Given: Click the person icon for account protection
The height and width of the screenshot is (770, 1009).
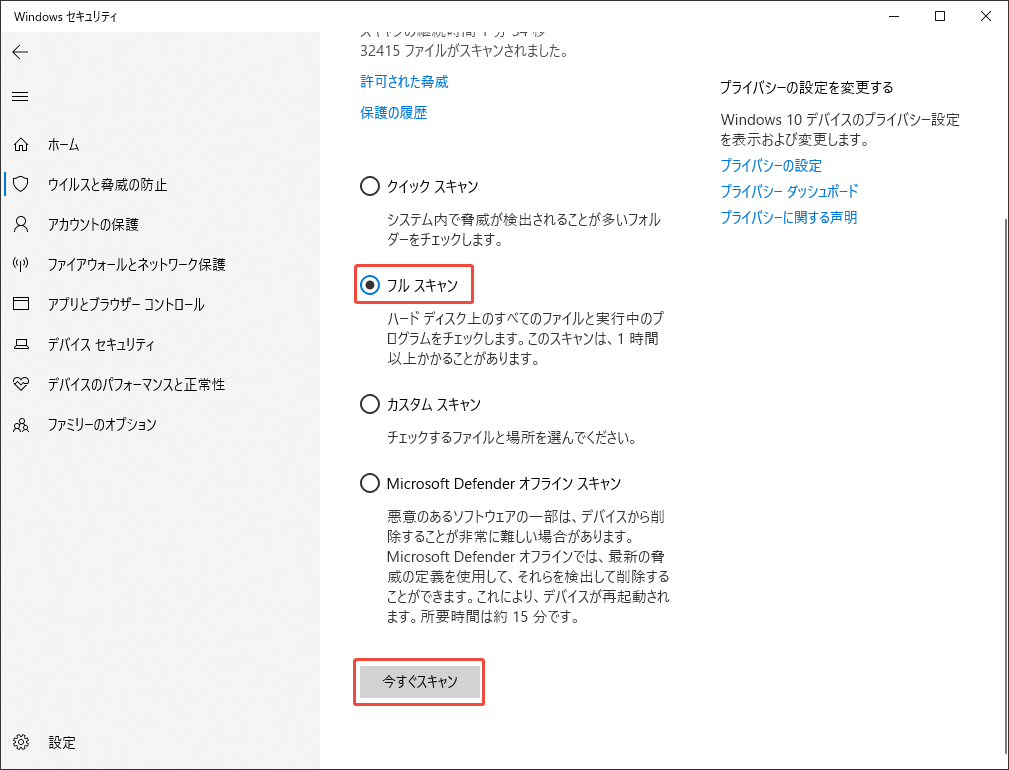Looking at the screenshot, I should 21,225.
